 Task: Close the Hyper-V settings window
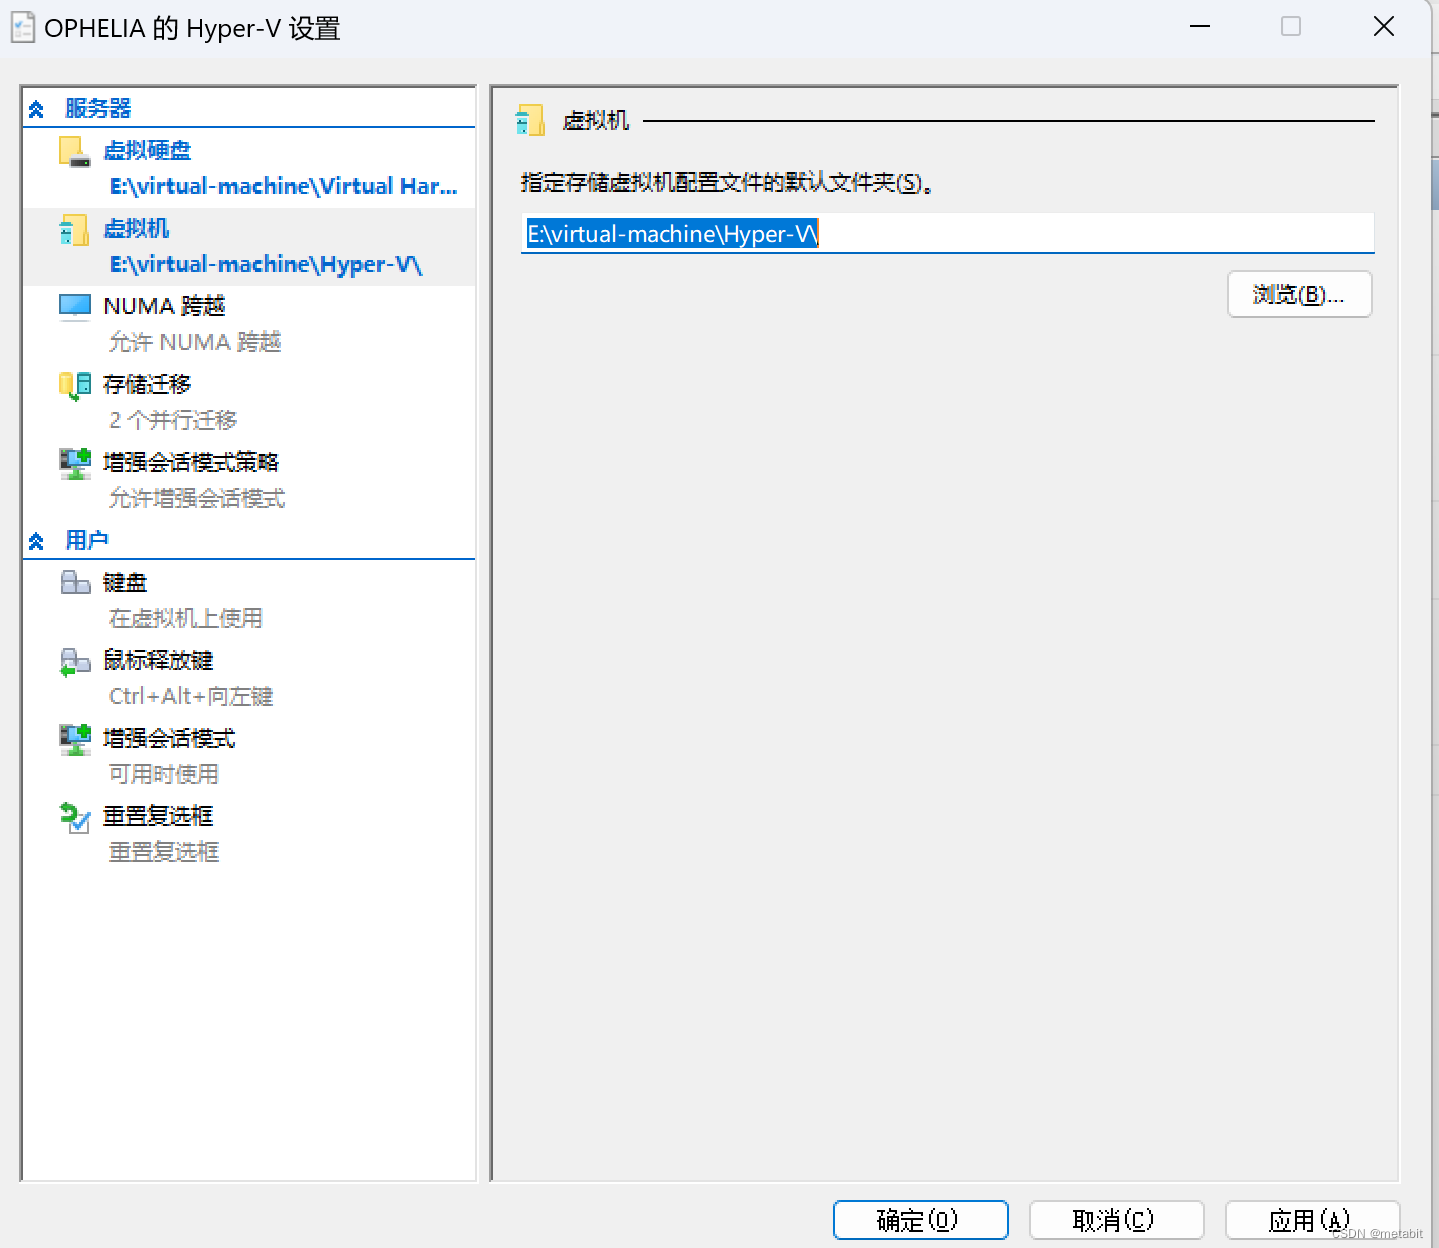pyautogui.click(x=1384, y=27)
